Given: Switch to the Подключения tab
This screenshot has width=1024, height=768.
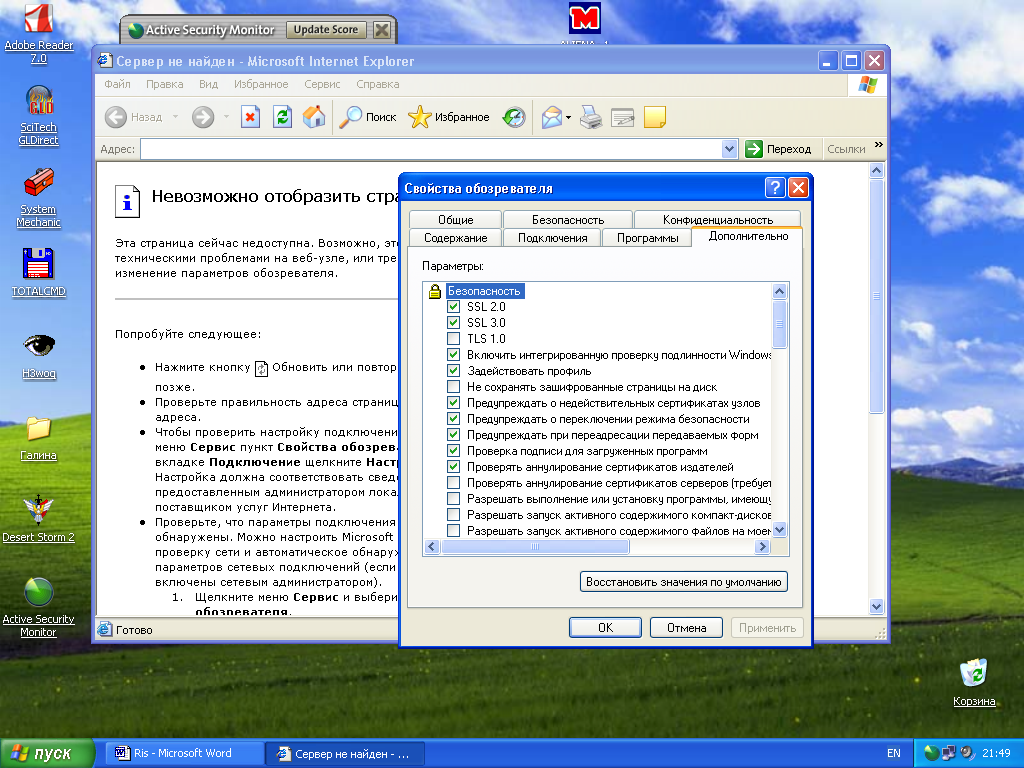Looking at the screenshot, I should 552,238.
